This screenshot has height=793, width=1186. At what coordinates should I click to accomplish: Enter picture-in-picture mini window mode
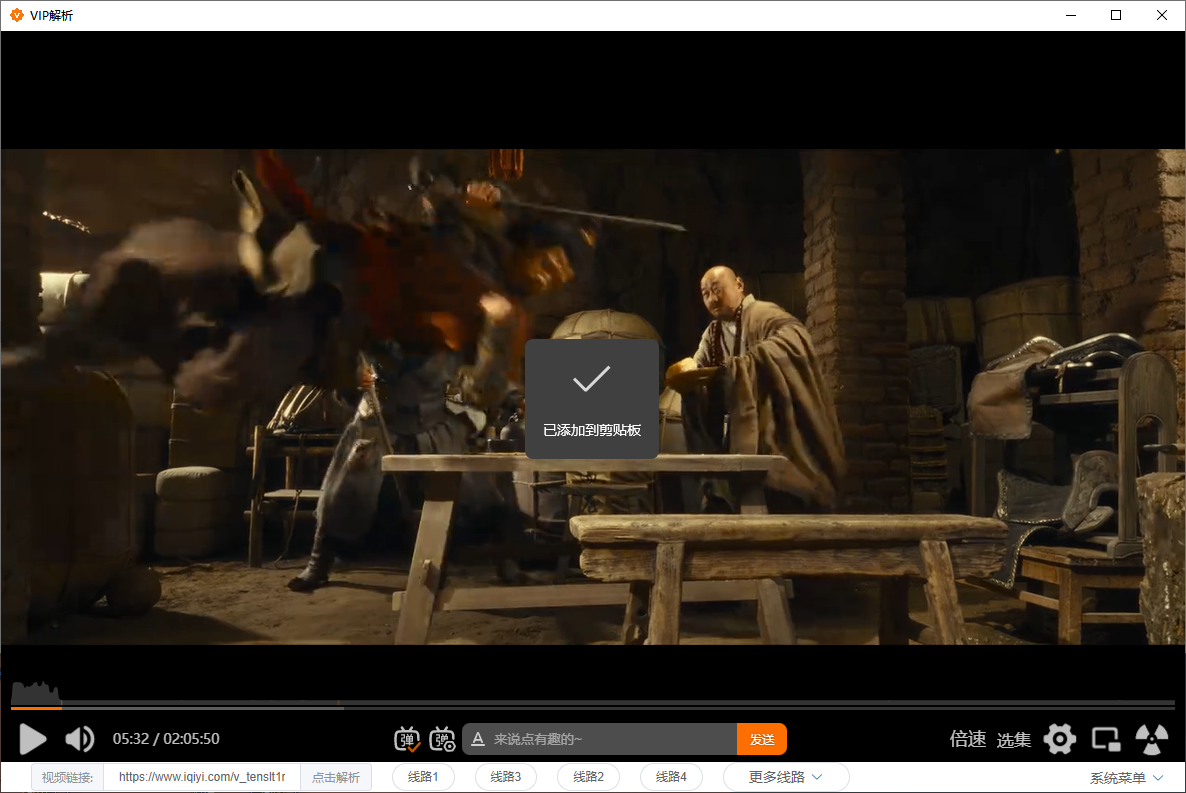1106,739
